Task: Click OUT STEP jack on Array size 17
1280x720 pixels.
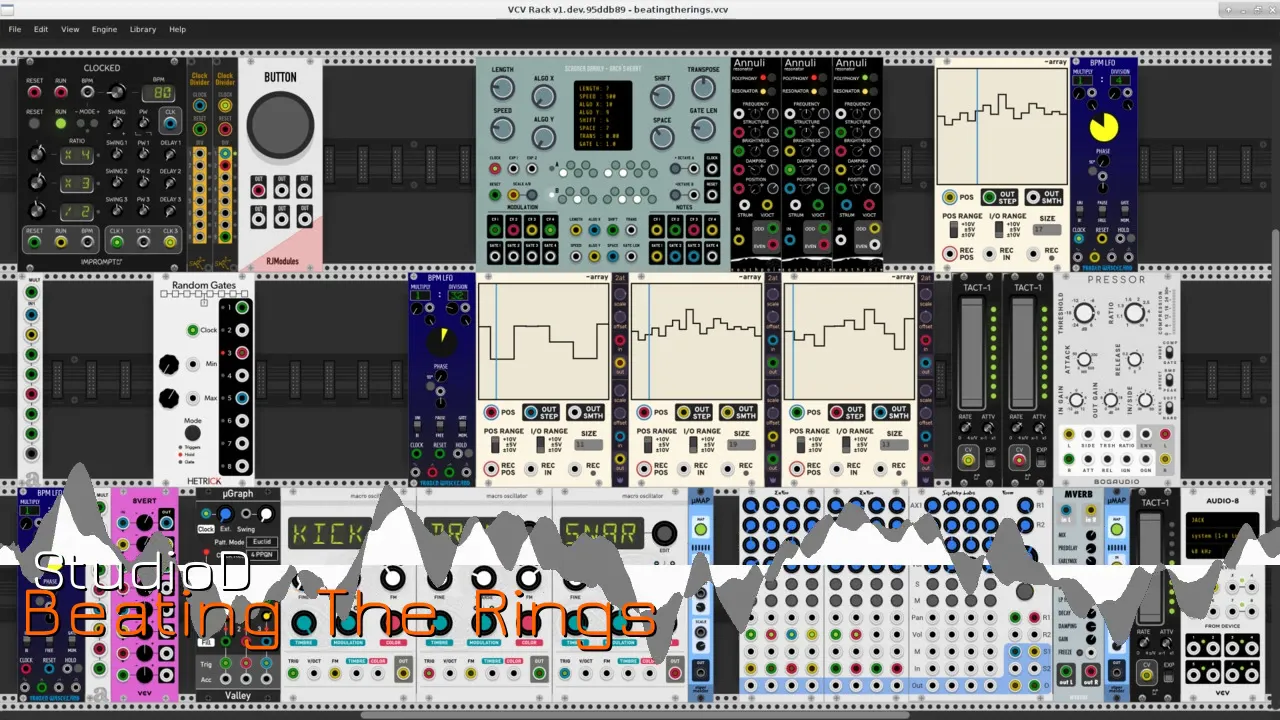Action: [x=989, y=197]
